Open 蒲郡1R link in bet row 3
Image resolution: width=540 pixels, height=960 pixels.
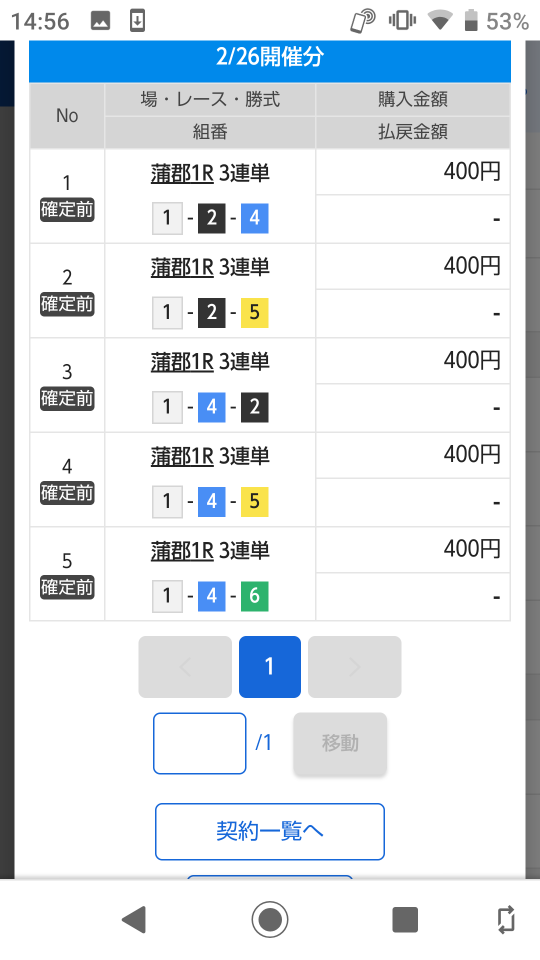click(182, 362)
